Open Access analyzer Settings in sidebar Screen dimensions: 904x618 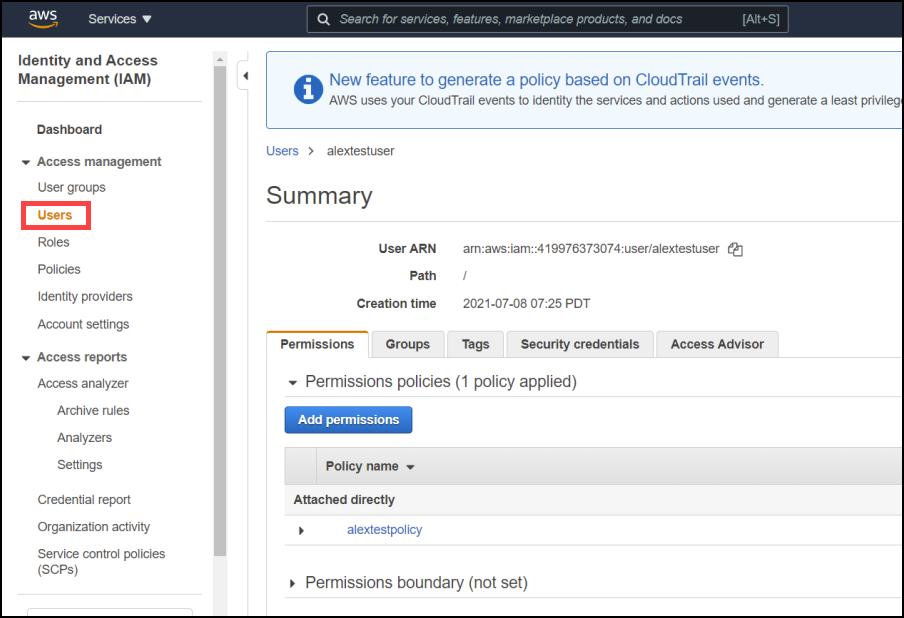pos(80,465)
